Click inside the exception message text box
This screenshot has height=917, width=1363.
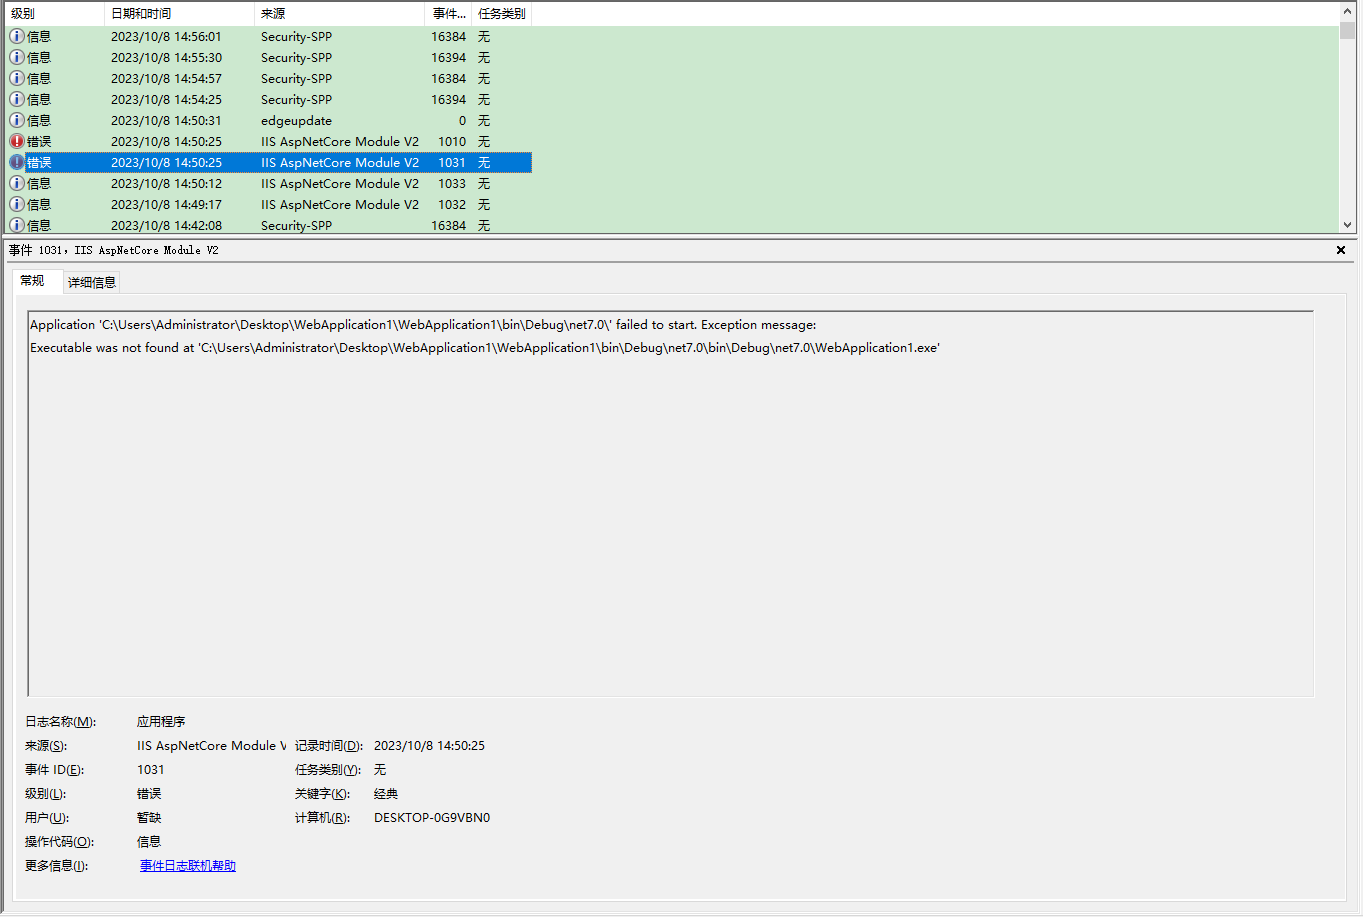[670, 500]
